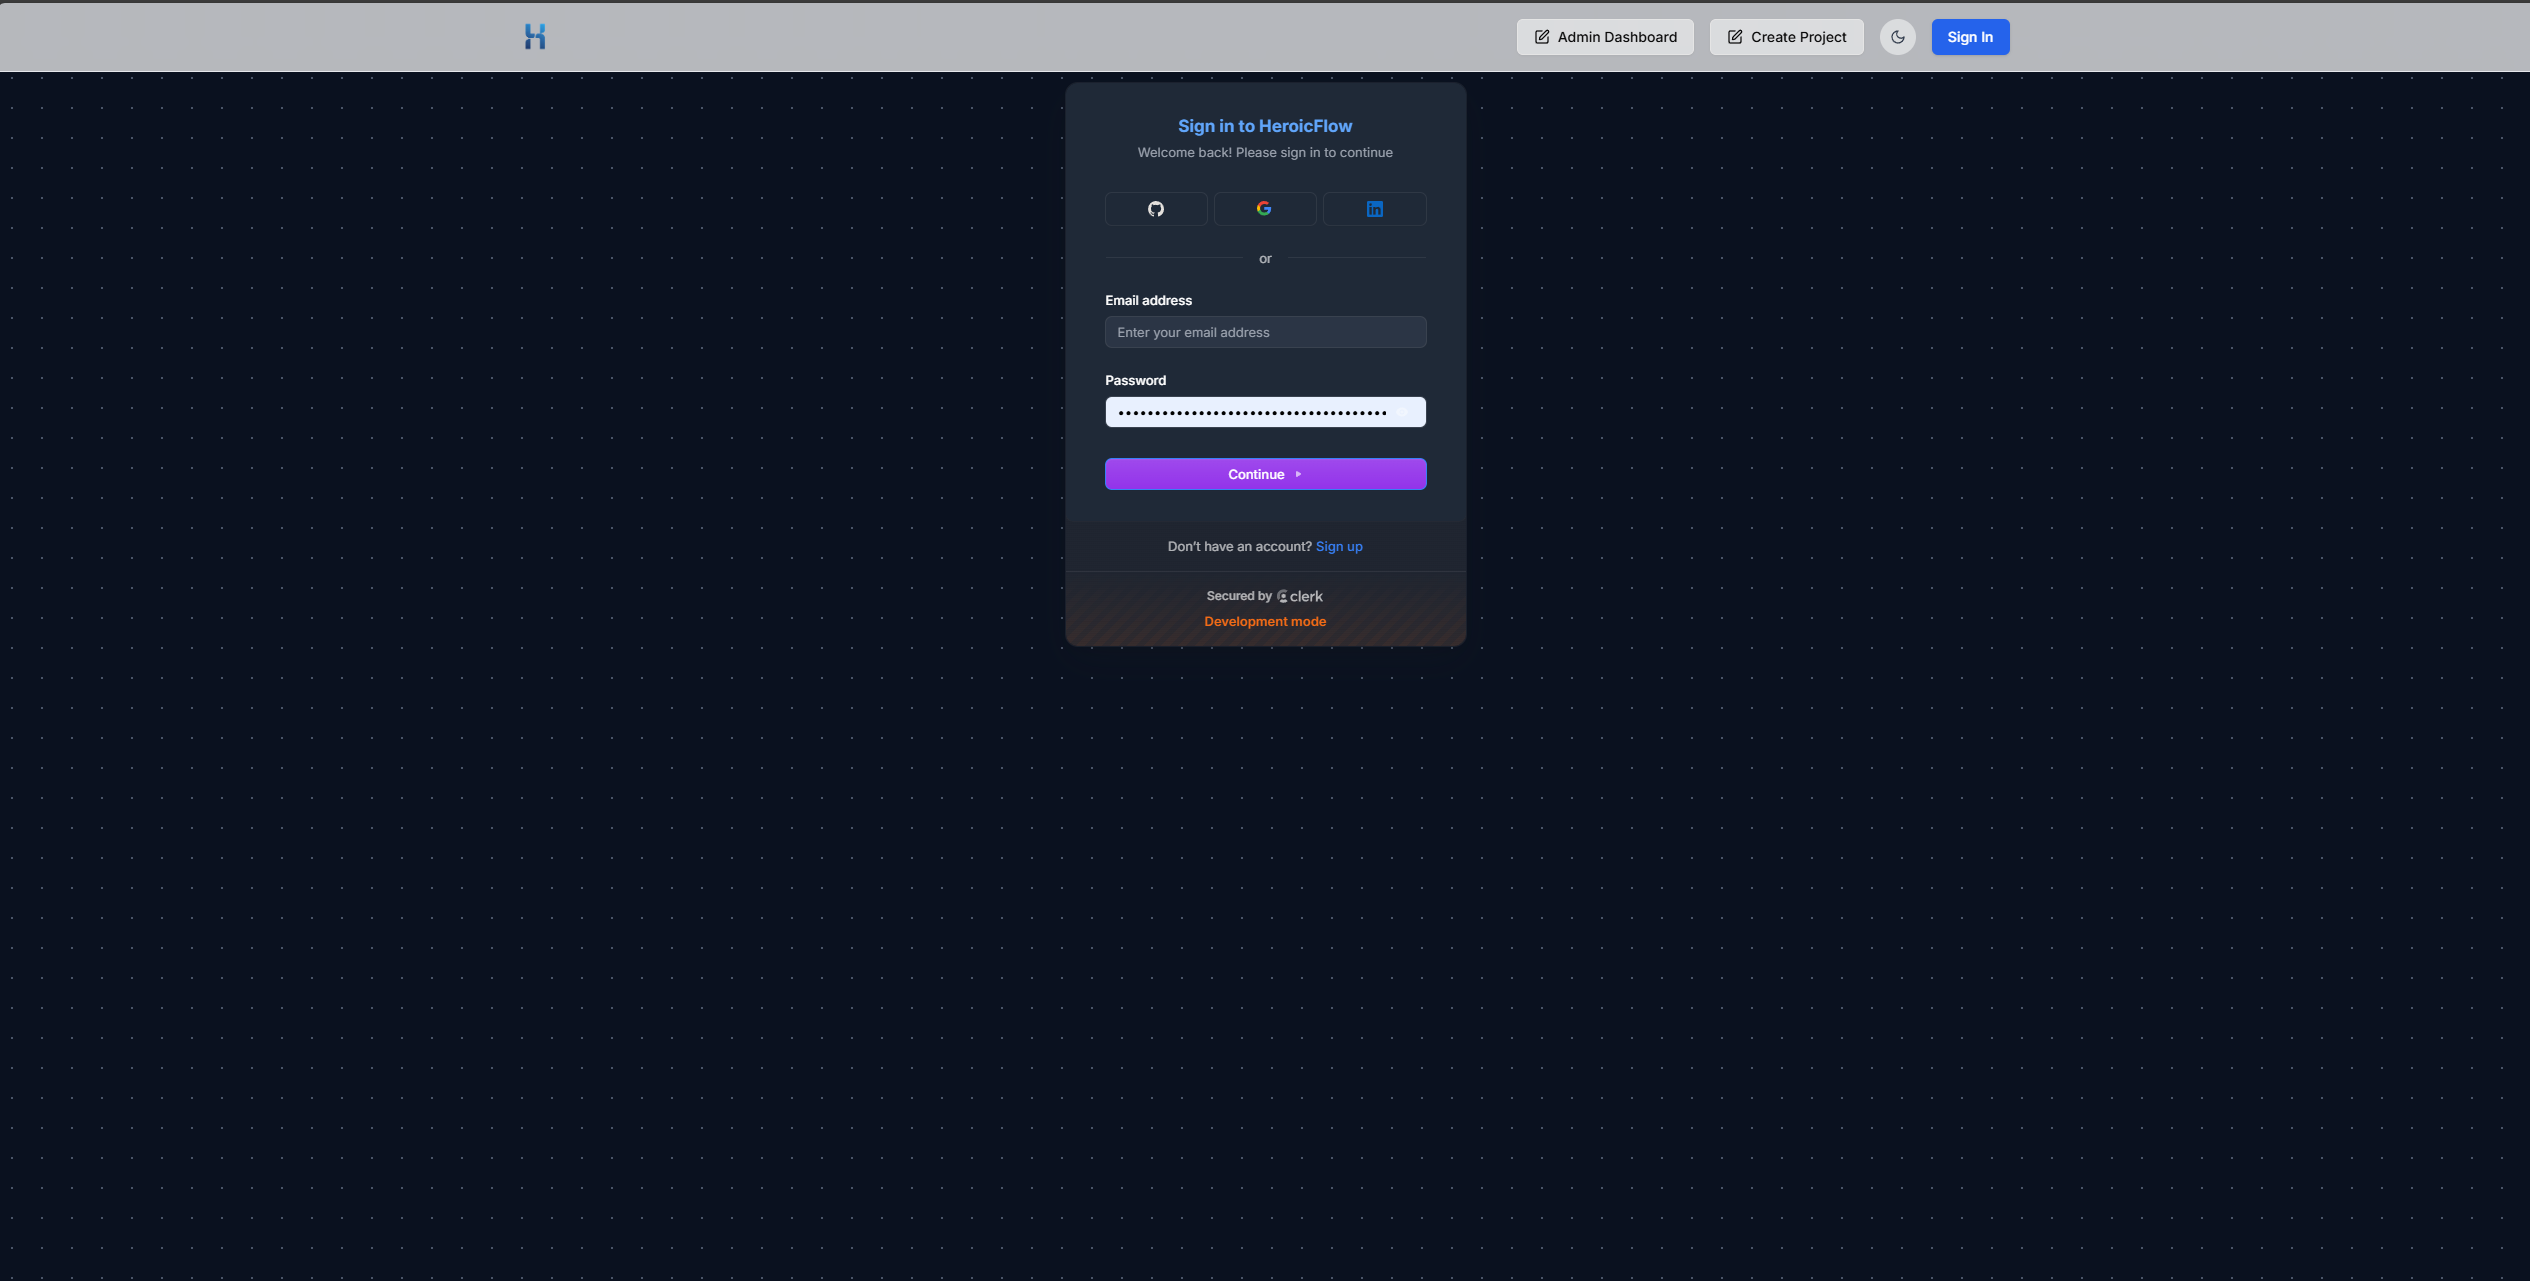
Task: Toggle dark mode with moon icon
Action: pyautogui.click(x=1897, y=37)
